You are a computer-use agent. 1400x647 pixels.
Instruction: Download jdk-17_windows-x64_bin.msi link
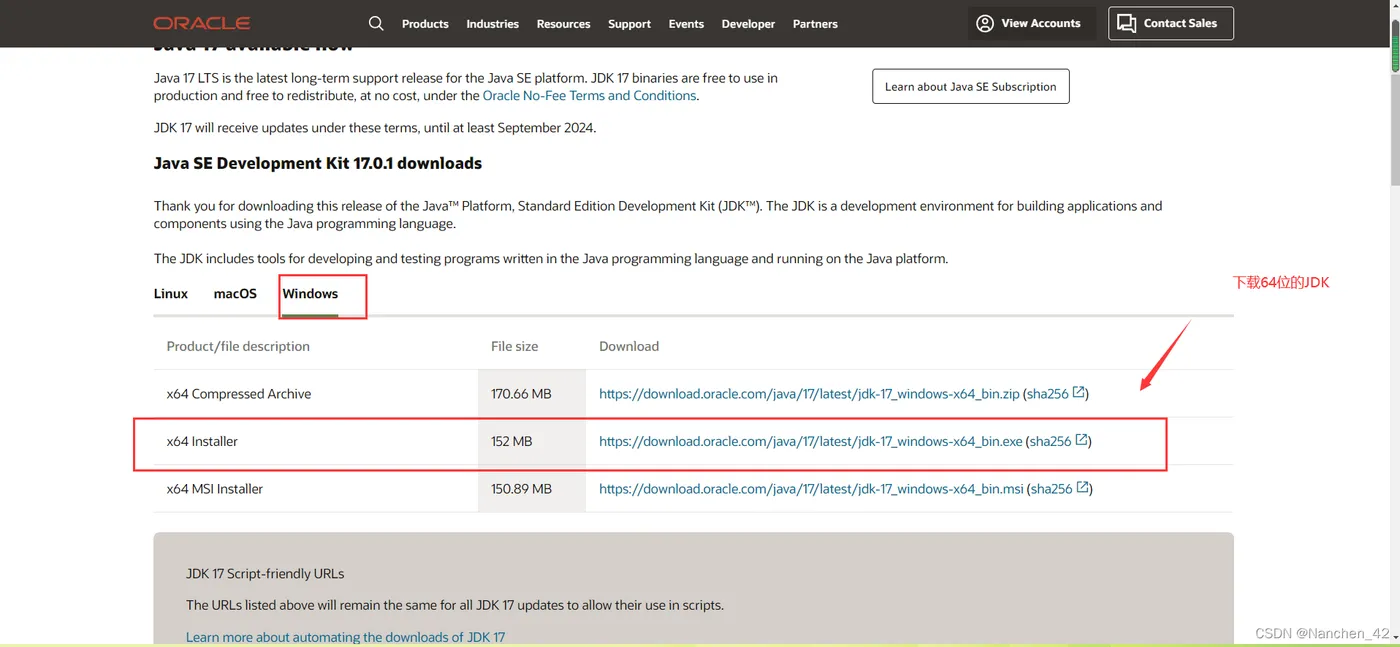811,489
